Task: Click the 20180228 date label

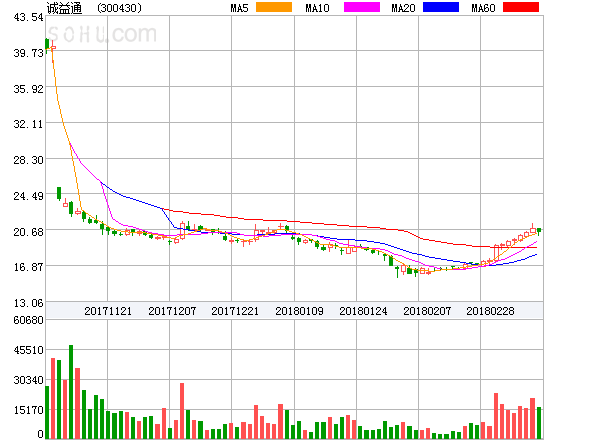Action: [490, 311]
